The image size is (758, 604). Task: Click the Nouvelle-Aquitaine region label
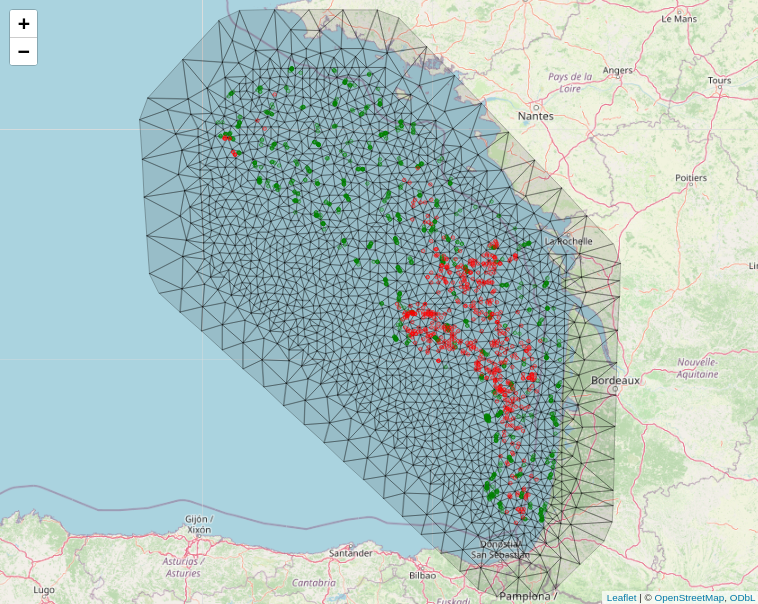tap(697, 368)
